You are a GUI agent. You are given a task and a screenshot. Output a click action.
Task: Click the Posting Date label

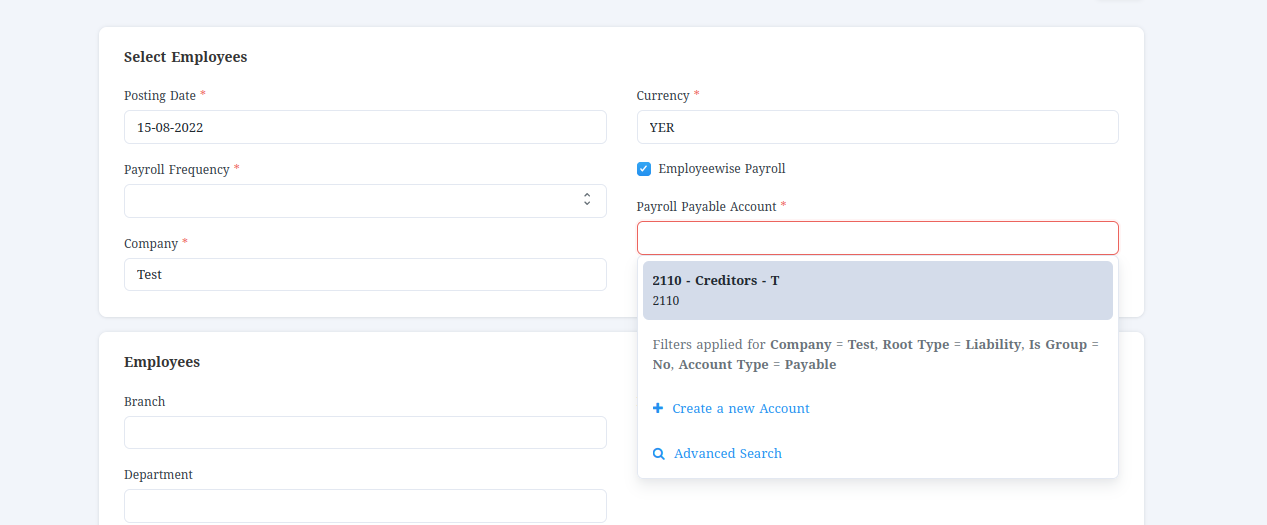160,96
